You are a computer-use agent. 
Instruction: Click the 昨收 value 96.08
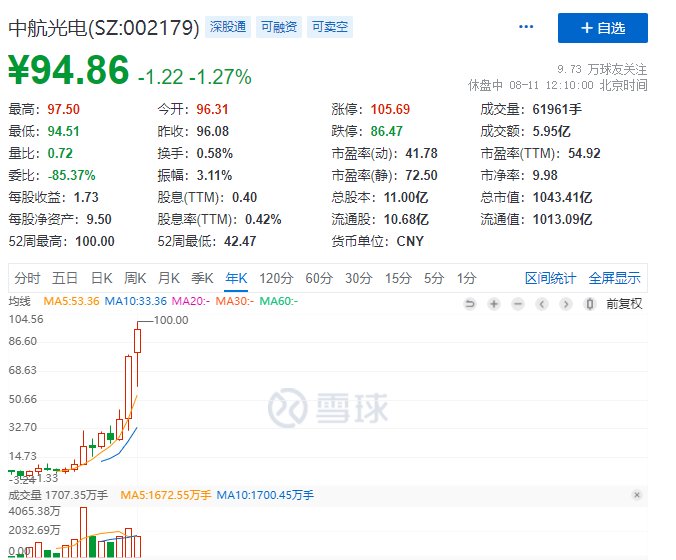pyautogui.click(x=213, y=131)
